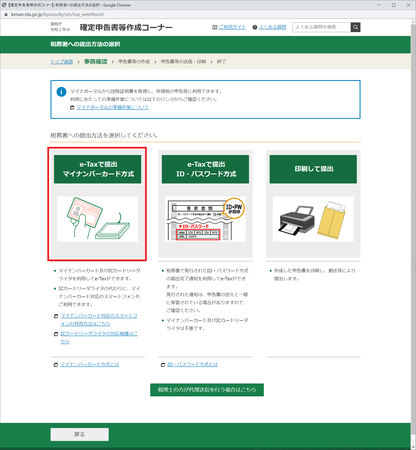Select e-Taxで提出 マイナンバーカード方式 button
416x450 pixels.
click(x=98, y=169)
